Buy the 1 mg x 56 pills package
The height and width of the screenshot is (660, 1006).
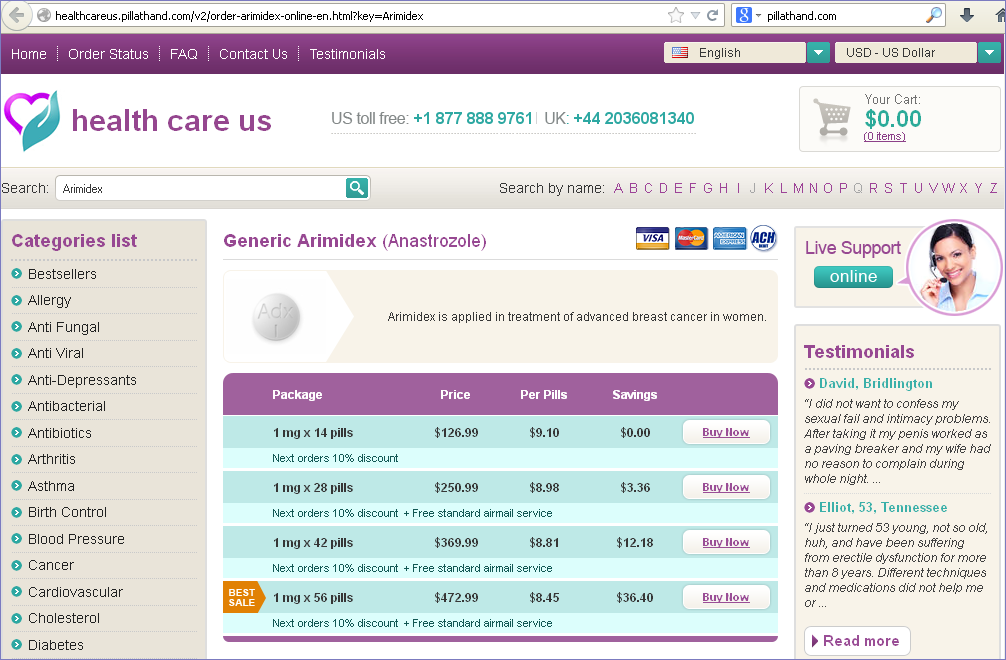point(725,598)
